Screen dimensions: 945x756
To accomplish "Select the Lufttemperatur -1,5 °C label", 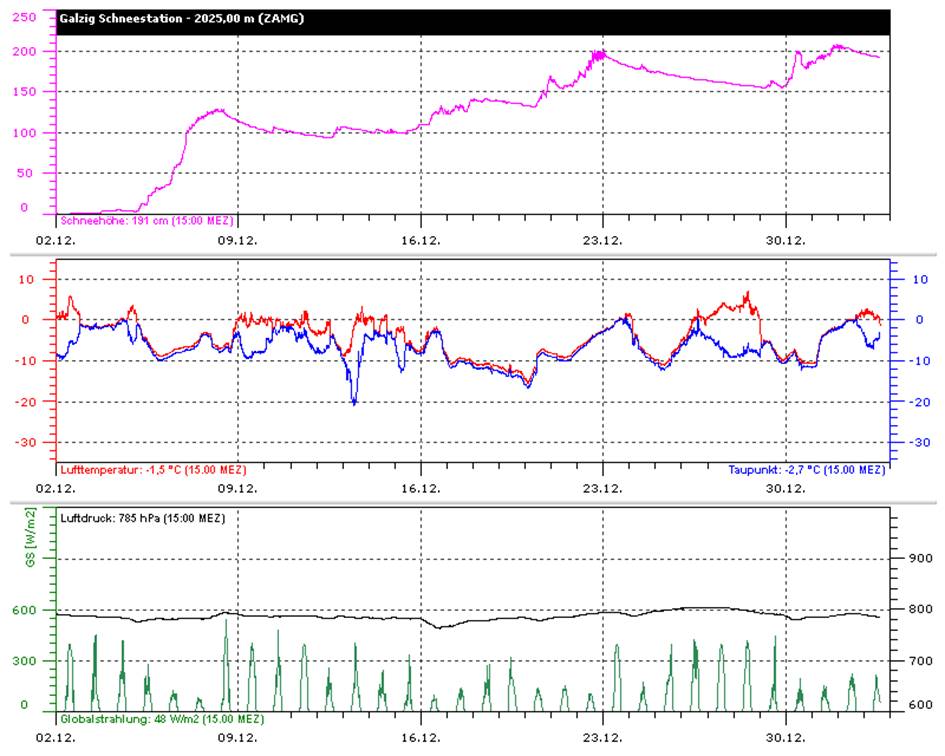I will coord(153,470).
